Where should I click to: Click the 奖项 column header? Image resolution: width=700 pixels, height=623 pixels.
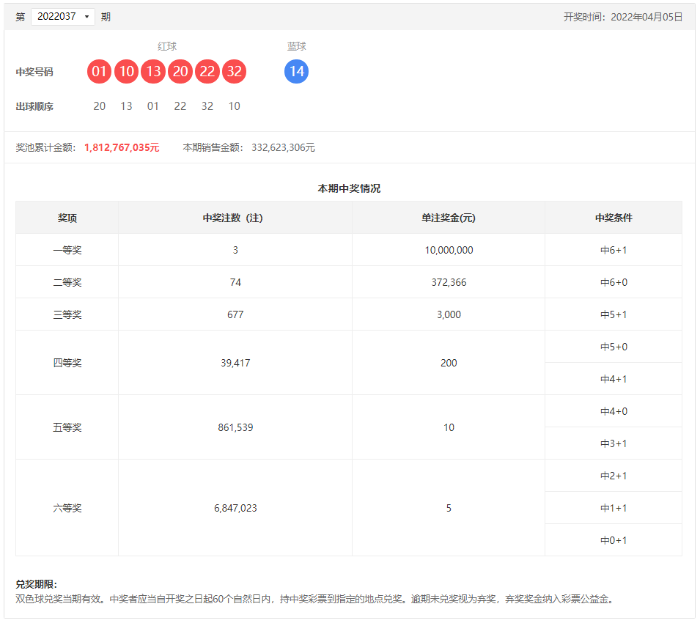67,218
